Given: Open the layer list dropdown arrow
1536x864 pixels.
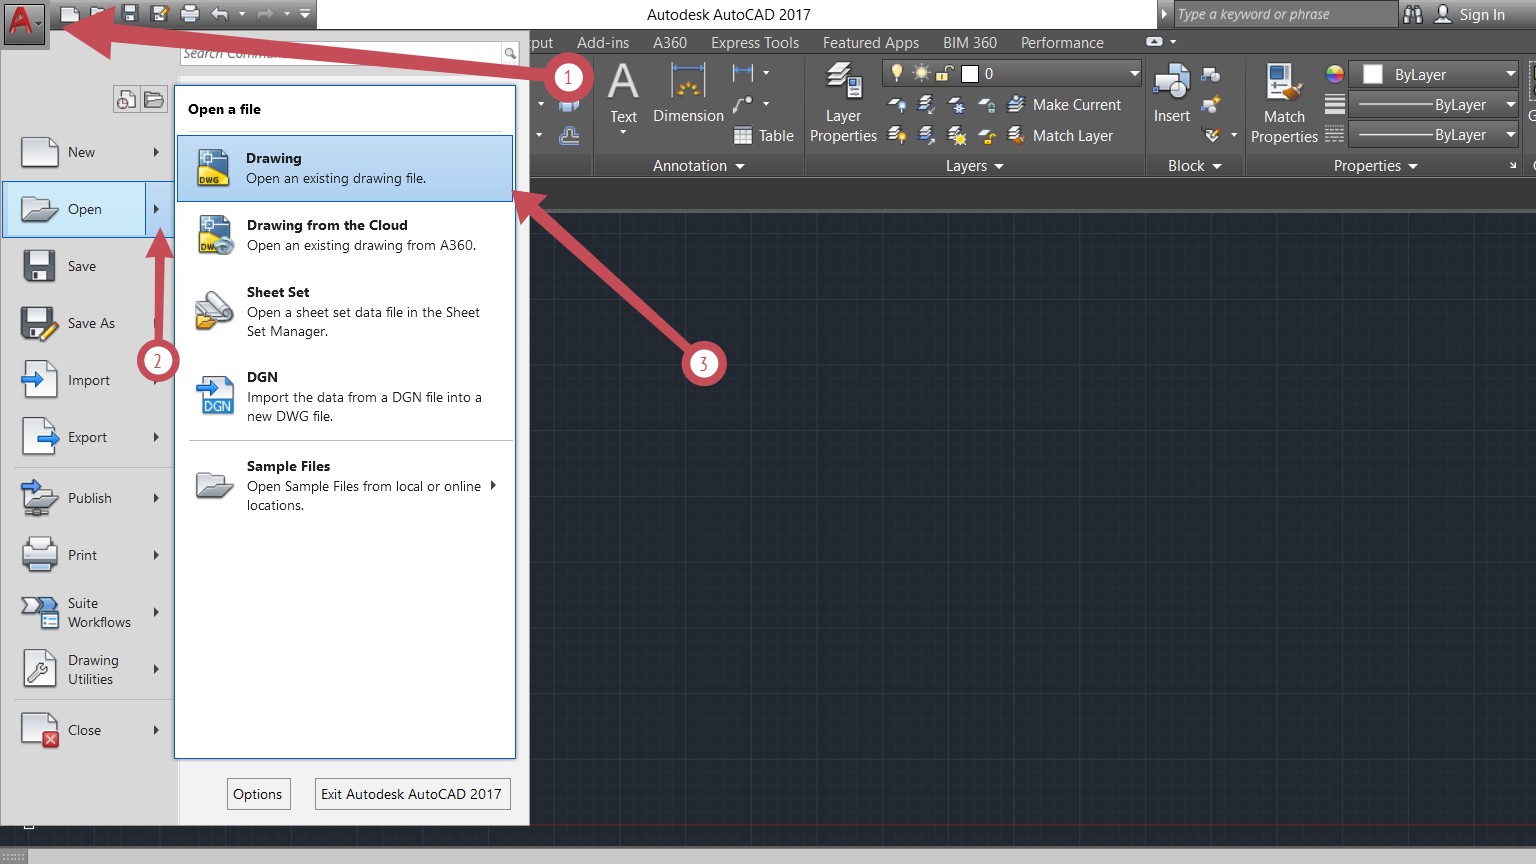Looking at the screenshot, I should click(1134, 73).
